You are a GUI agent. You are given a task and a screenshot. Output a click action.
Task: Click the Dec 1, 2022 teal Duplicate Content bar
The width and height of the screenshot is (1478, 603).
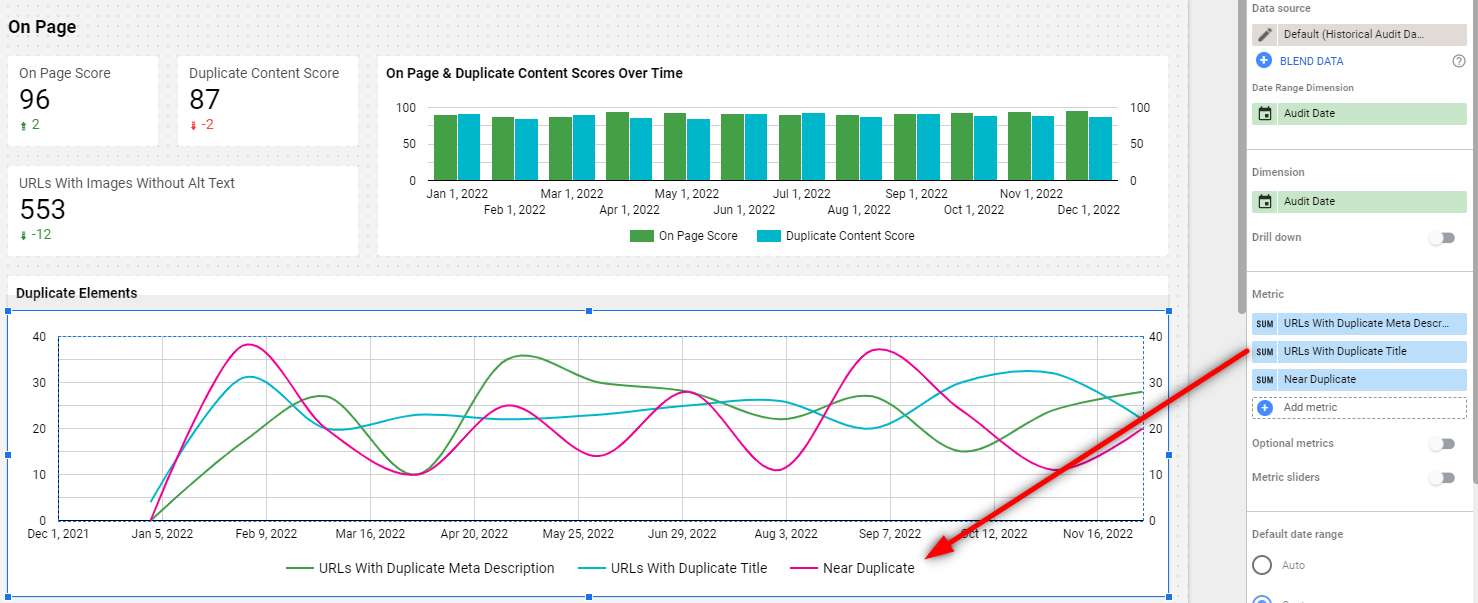click(x=1101, y=149)
